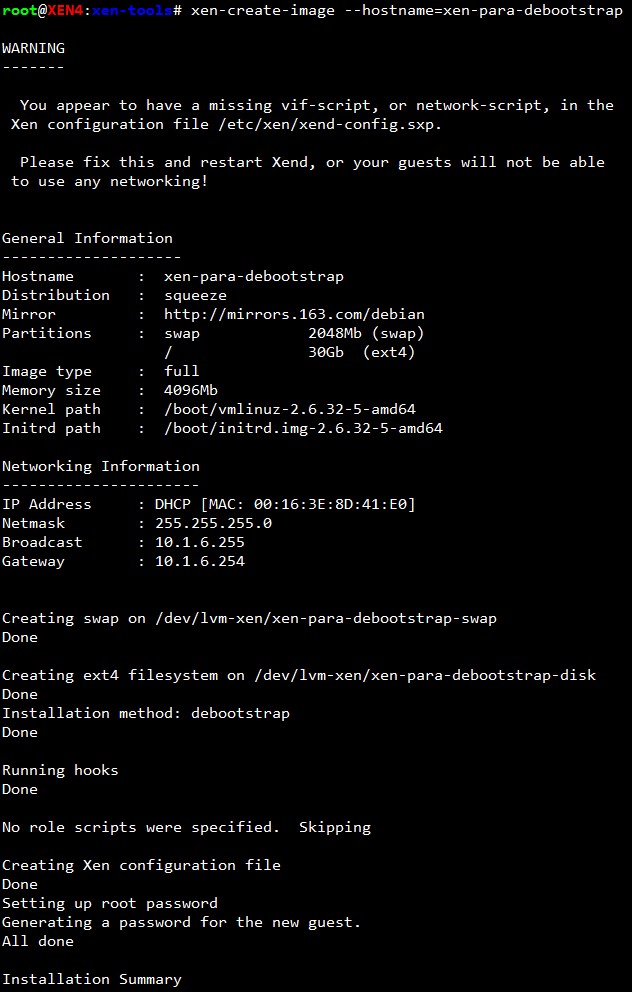
Task: Click the Installation Summary heading
Action: pyautogui.click(x=91, y=979)
